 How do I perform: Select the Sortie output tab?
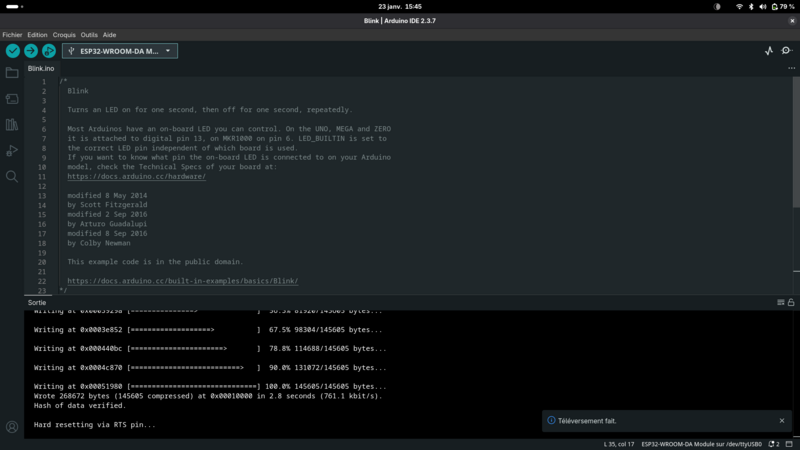point(37,303)
